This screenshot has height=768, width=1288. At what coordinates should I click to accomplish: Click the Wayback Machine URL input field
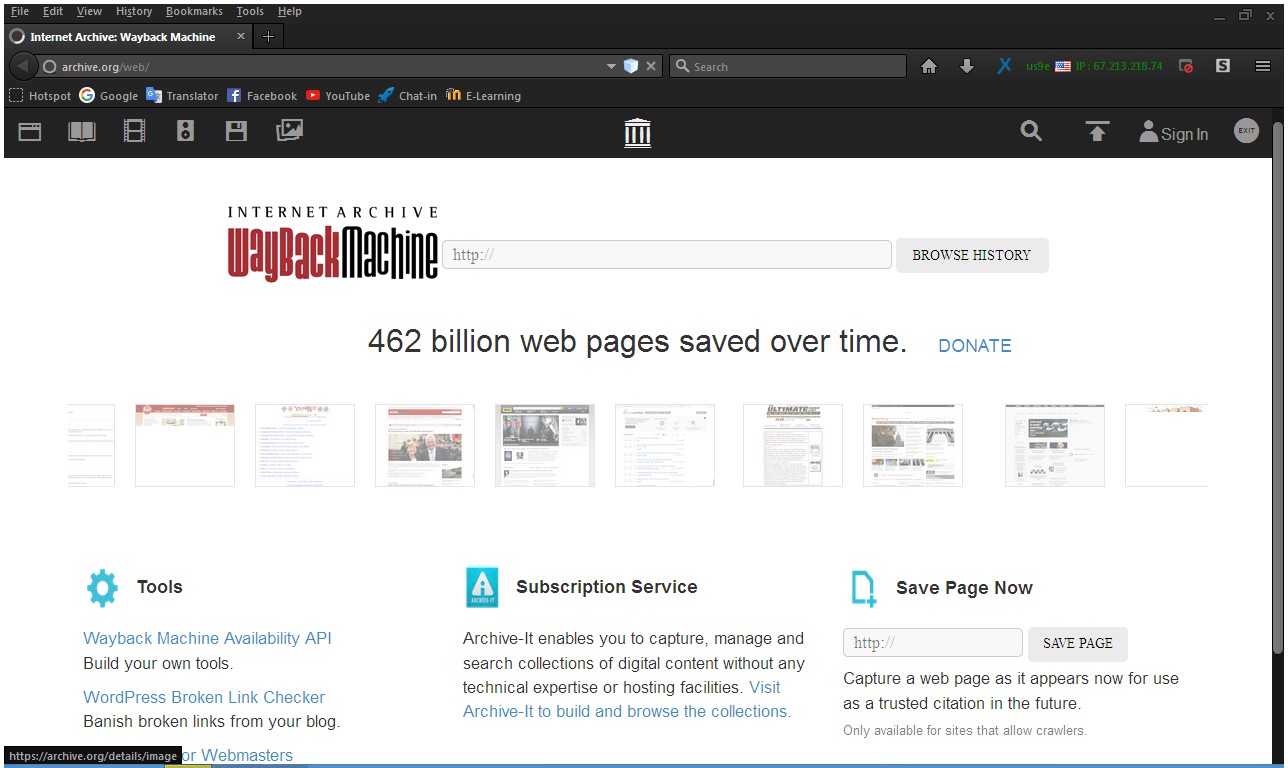click(x=667, y=255)
